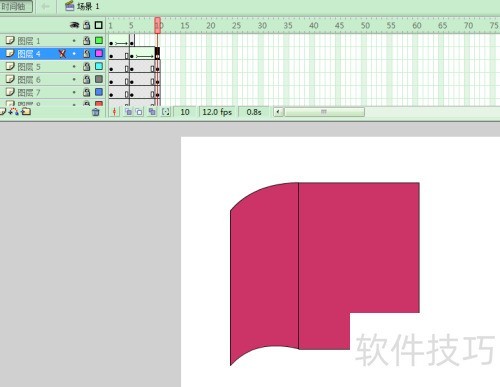Open modify onion markers menu
The width and height of the screenshot is (500, 387).
[166, 112]
